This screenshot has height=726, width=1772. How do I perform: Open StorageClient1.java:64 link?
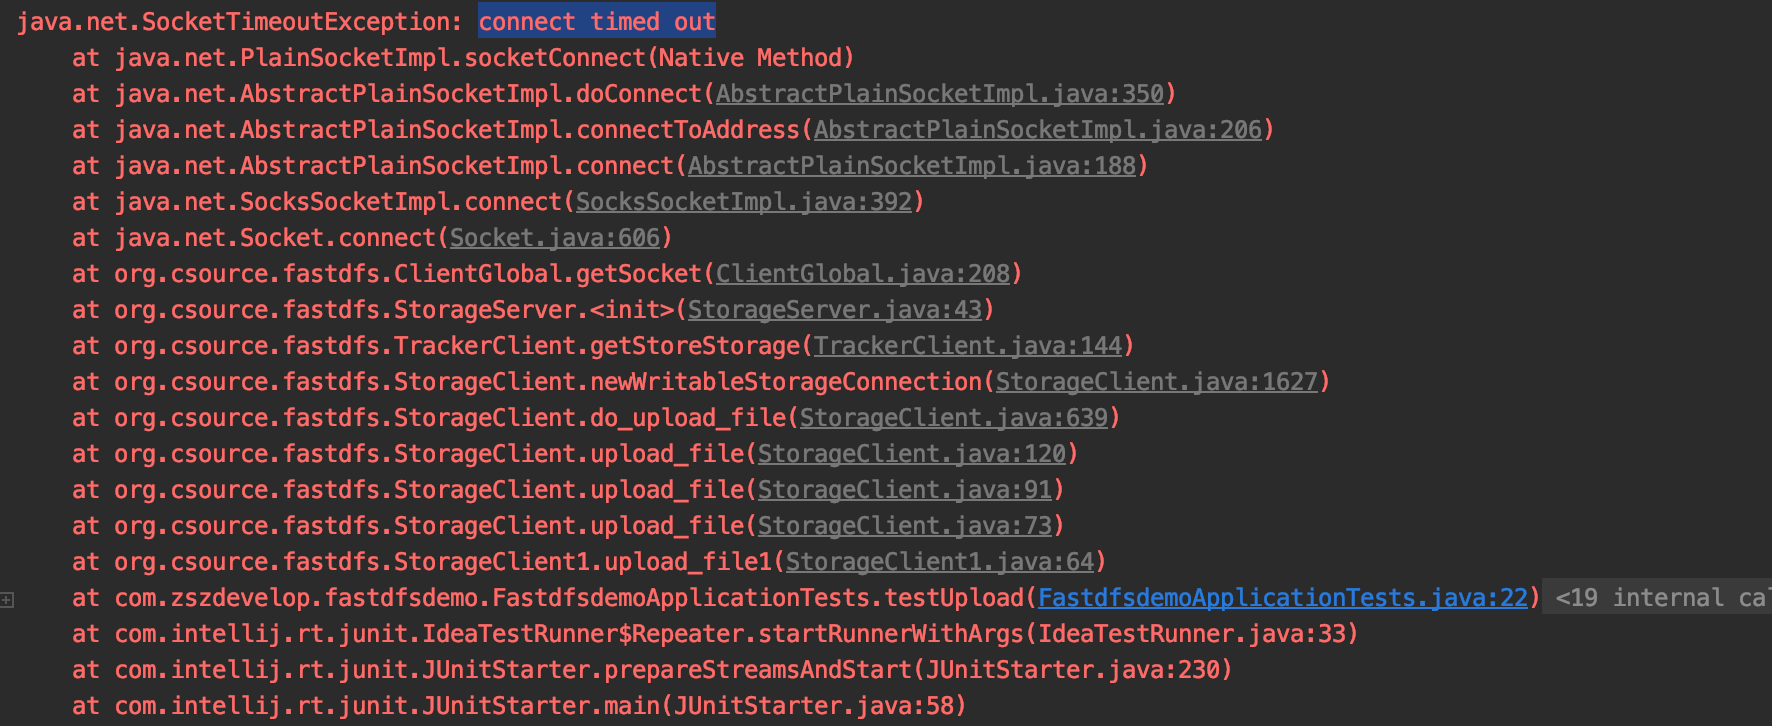tap(940, 562)
